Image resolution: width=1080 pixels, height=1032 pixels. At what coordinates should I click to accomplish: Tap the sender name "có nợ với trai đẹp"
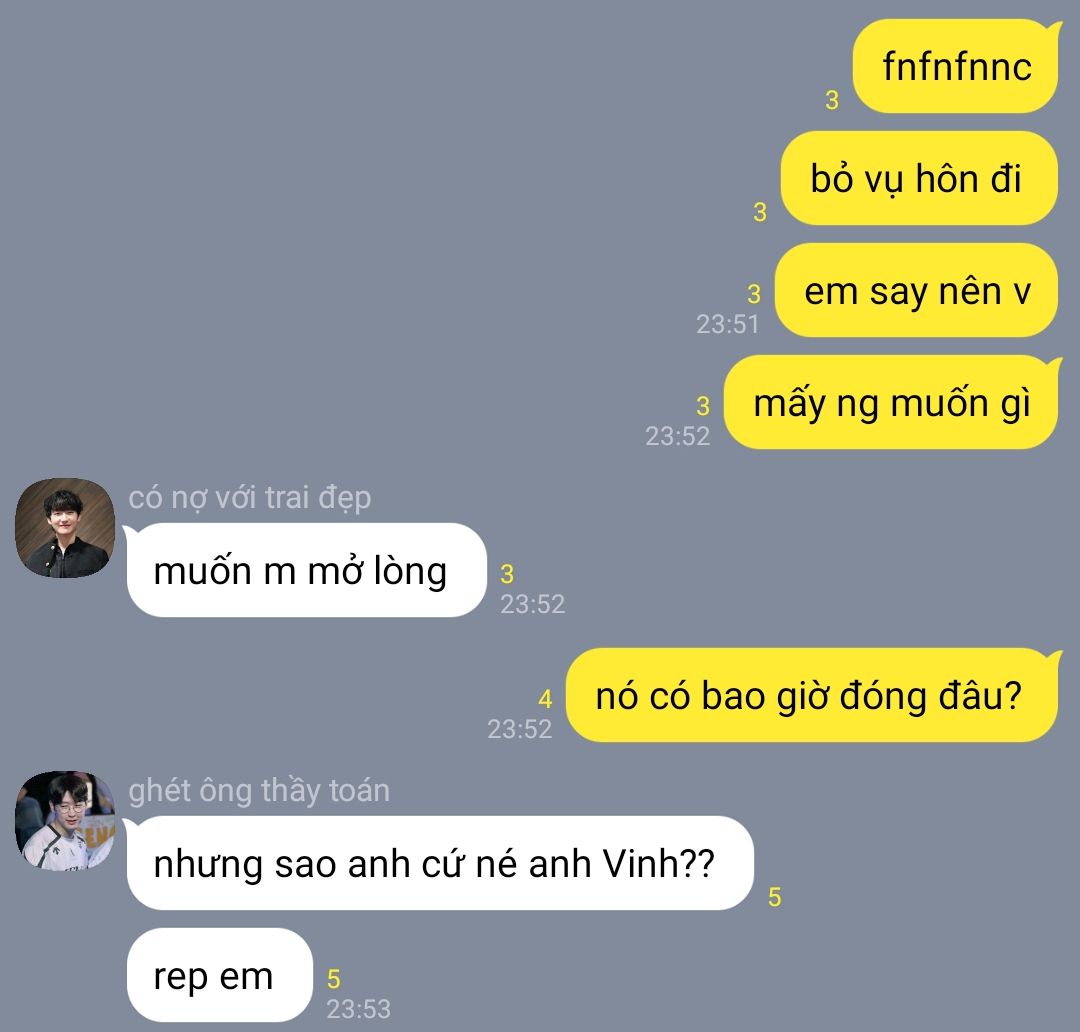[x=249, y=497]
